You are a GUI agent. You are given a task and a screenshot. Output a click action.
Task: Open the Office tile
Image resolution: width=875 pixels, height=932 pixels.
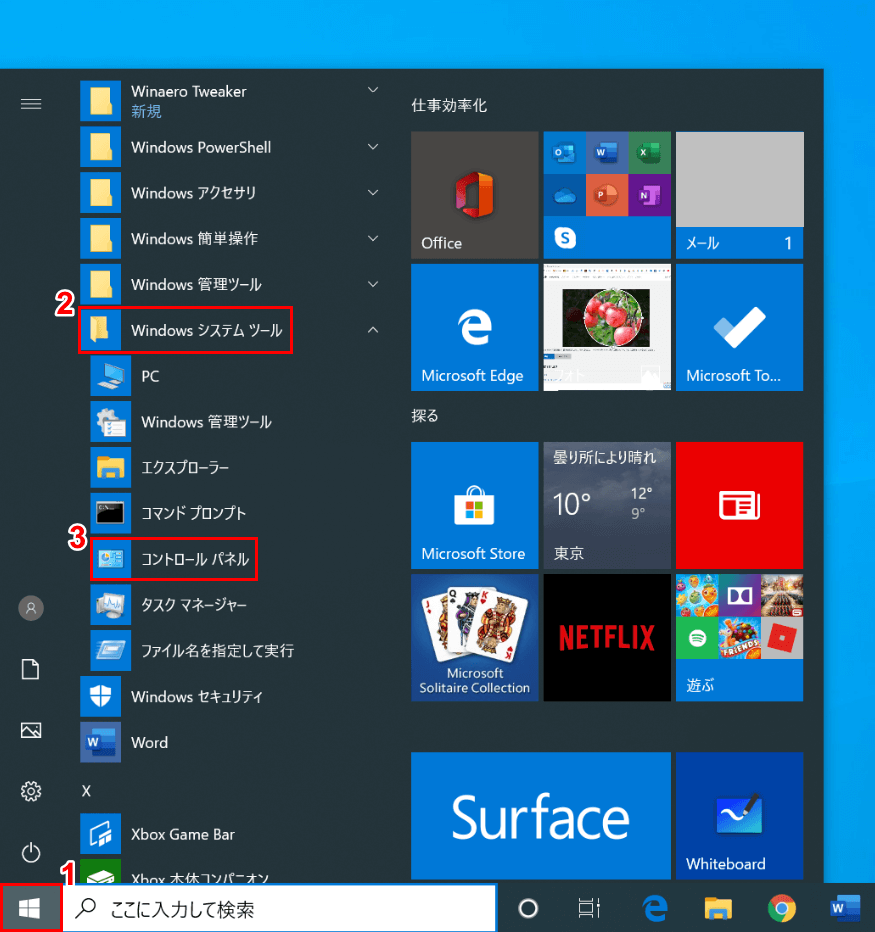[474, 195]
